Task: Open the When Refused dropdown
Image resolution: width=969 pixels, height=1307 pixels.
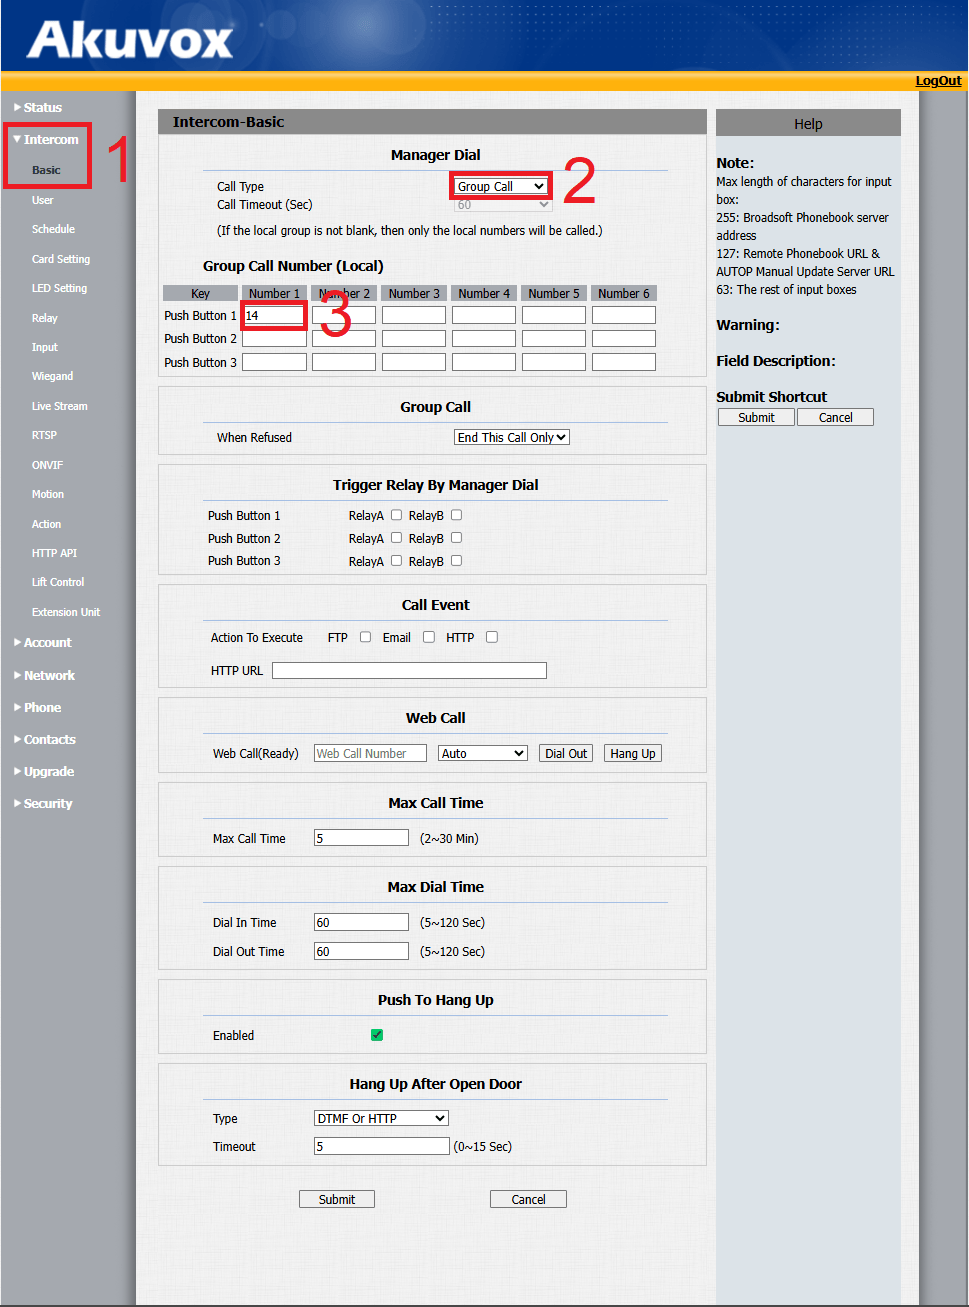Action: click(x=511, y=437)
